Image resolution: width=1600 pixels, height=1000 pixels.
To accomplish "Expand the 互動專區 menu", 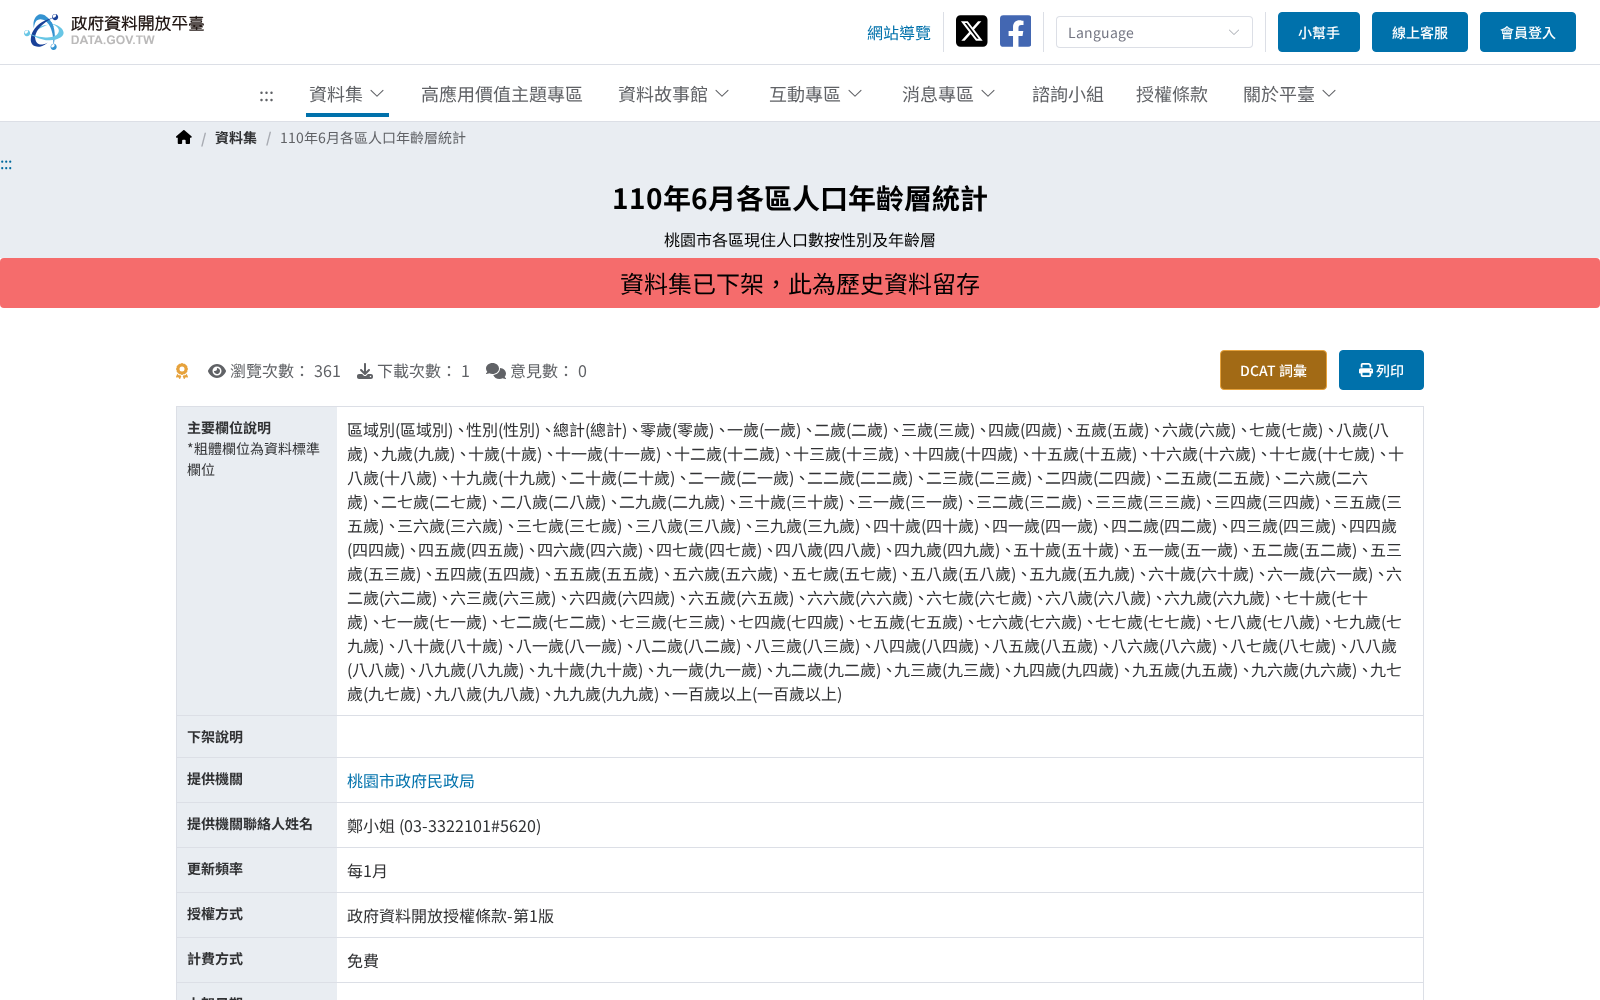I will 816,94.
